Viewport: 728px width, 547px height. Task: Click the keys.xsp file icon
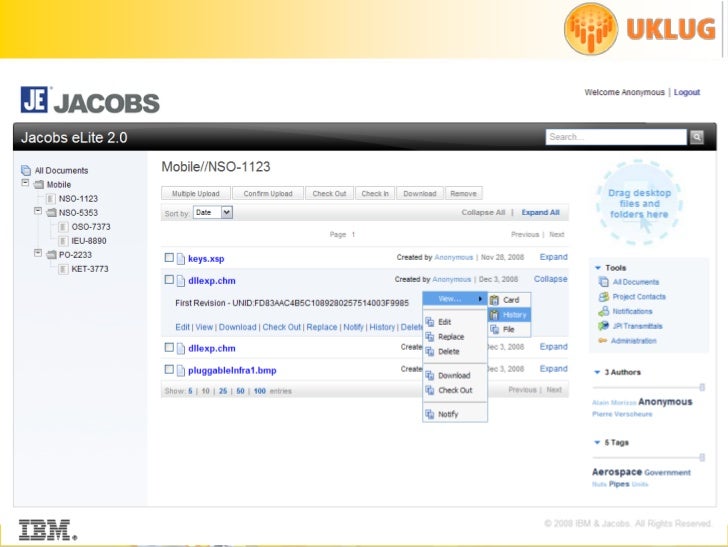tap(181, 259)
